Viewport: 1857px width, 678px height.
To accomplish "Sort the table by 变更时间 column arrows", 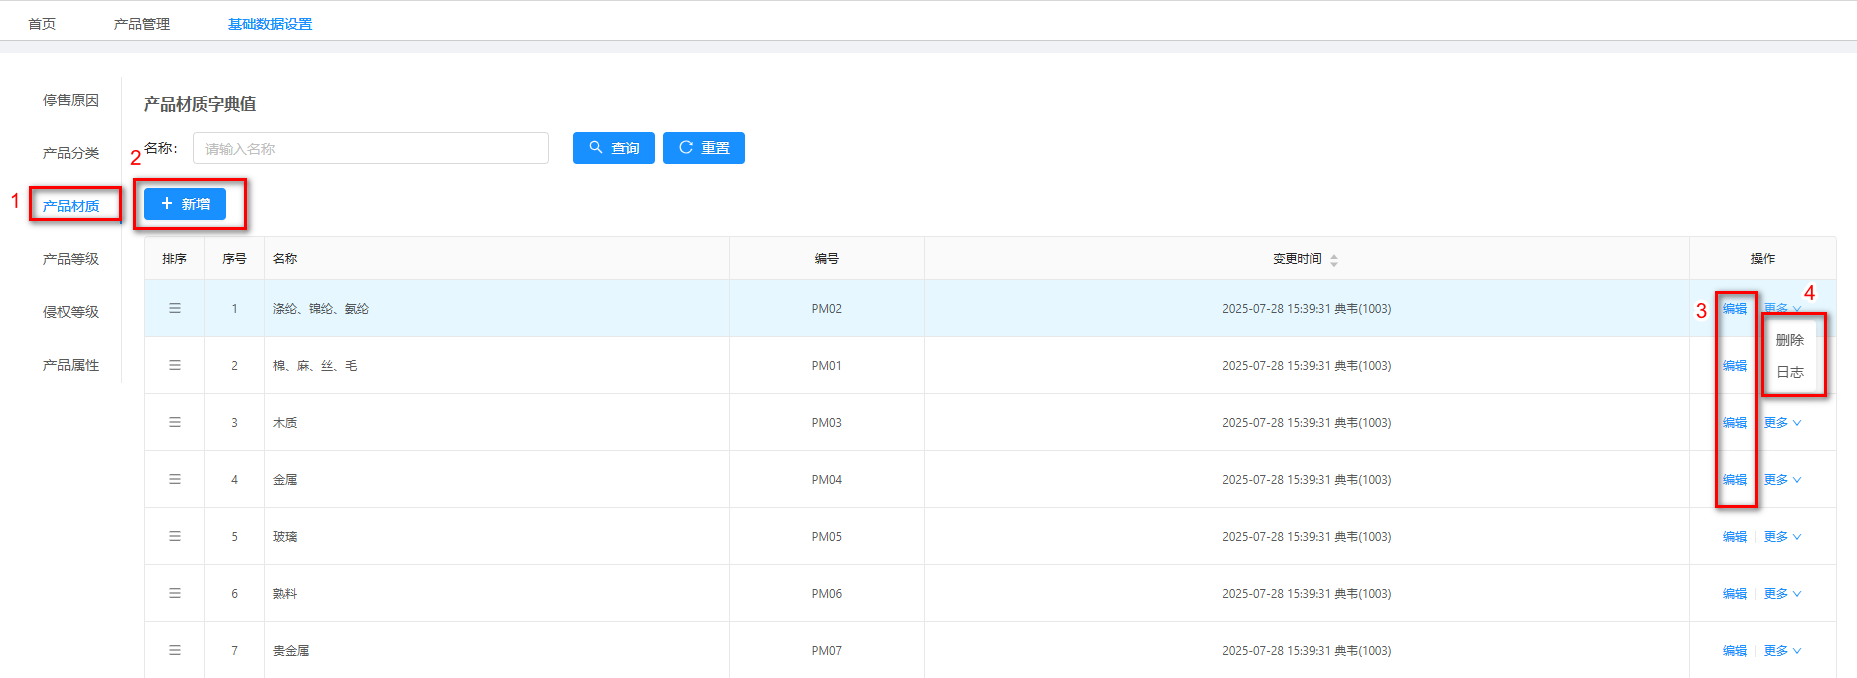I will point(1333,259).
